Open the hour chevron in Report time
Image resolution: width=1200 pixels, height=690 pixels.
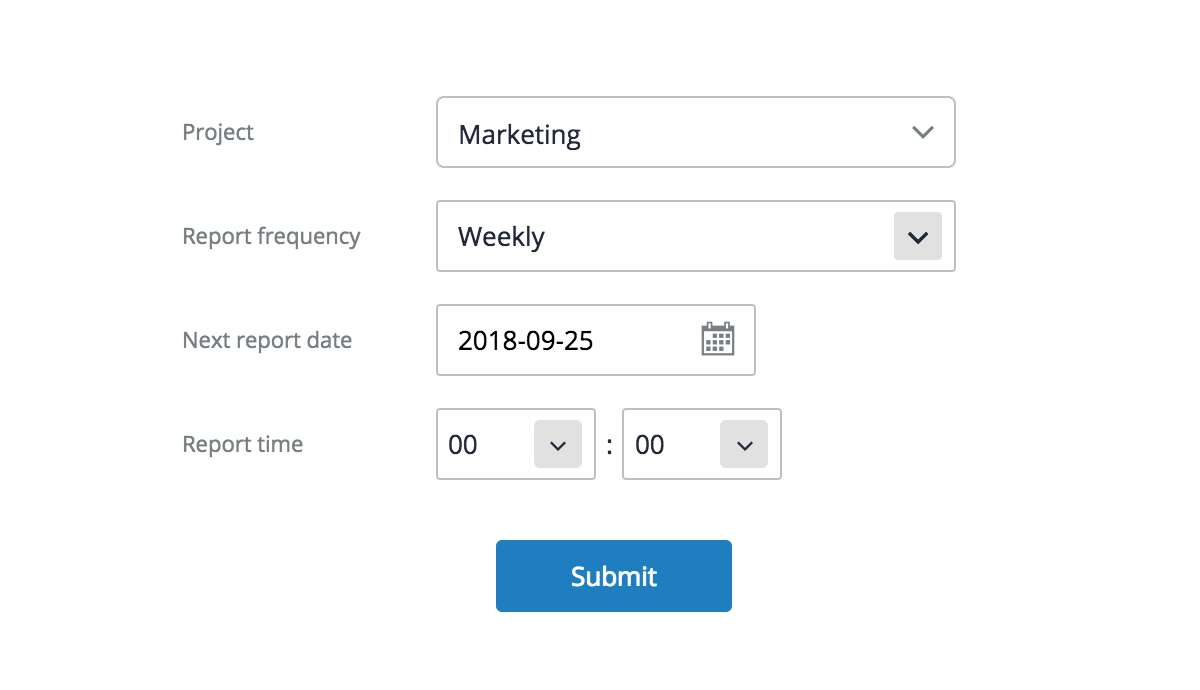coord(558,445)
